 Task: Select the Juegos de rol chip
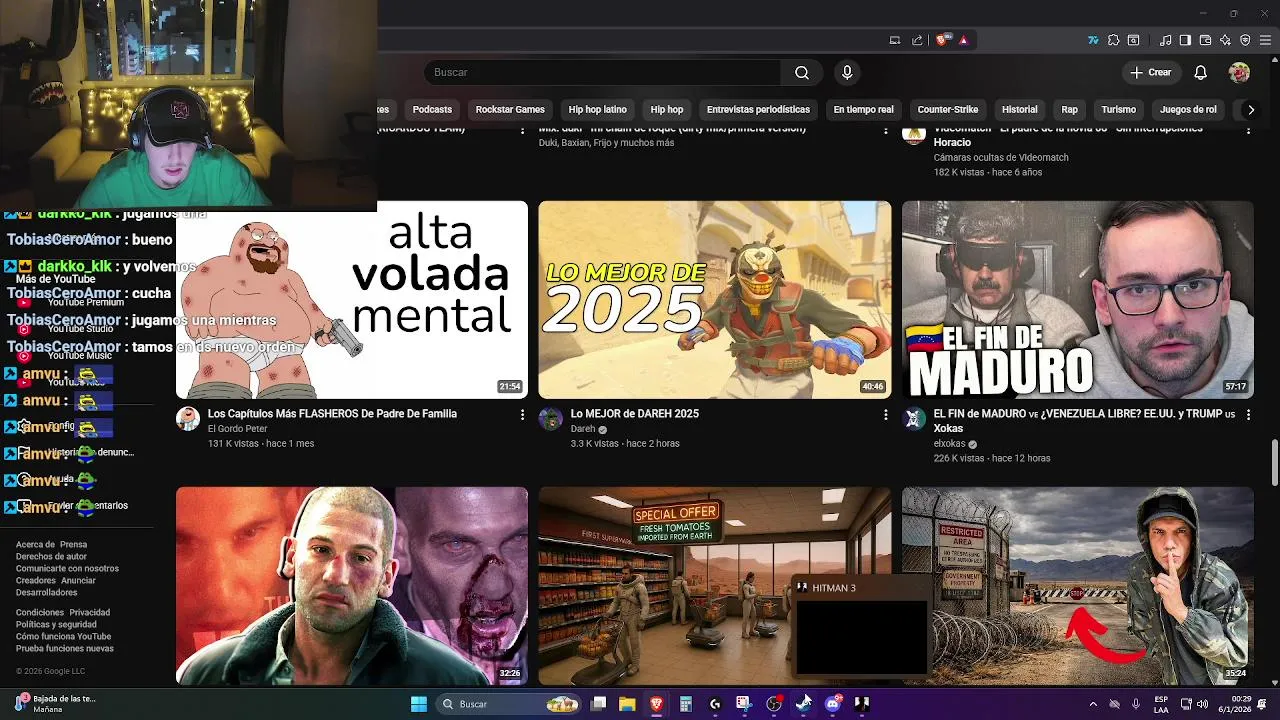(x=1188, y=109)
